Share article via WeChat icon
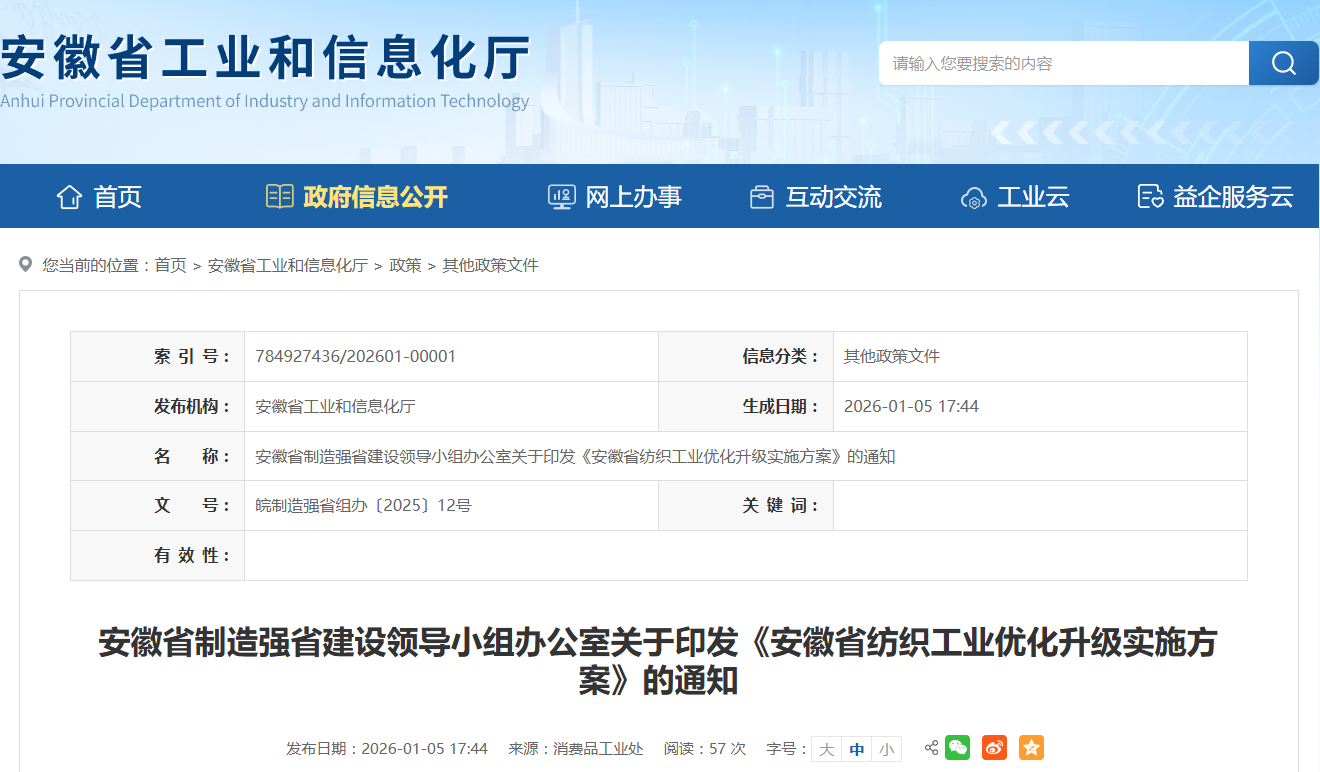Screen dimensions: 1320x772 [x=958, y=748]
